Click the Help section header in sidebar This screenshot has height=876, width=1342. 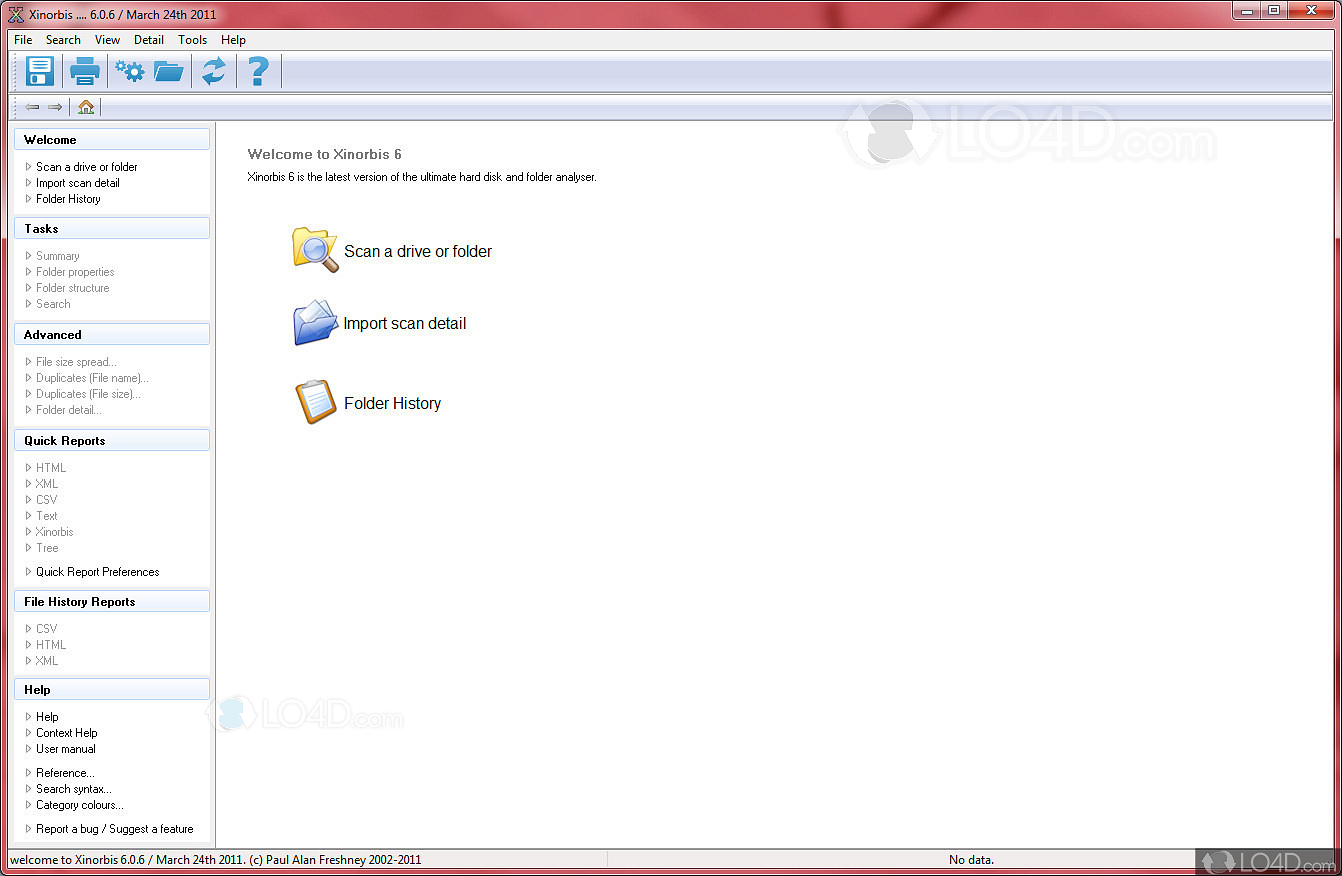(x=112, y=690)
